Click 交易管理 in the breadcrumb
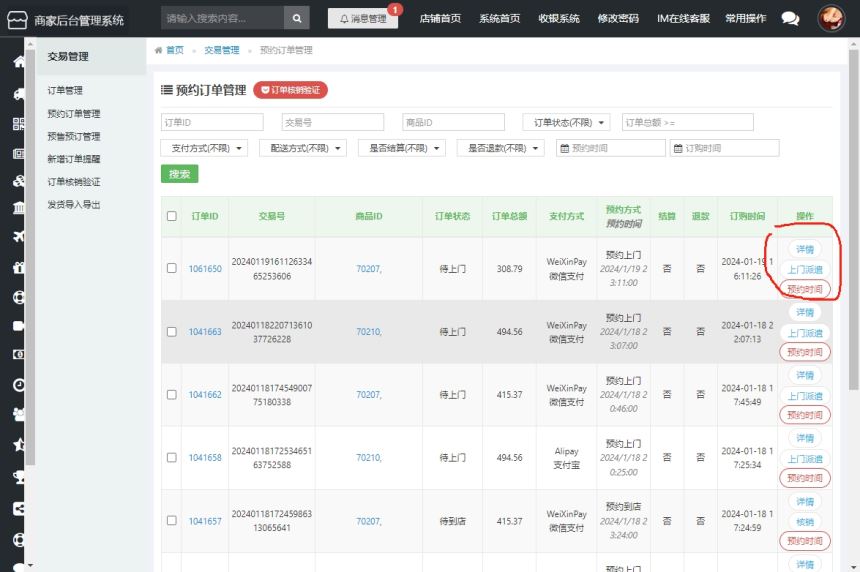This screenshot has height=572, width=860. tap(222, 50)
